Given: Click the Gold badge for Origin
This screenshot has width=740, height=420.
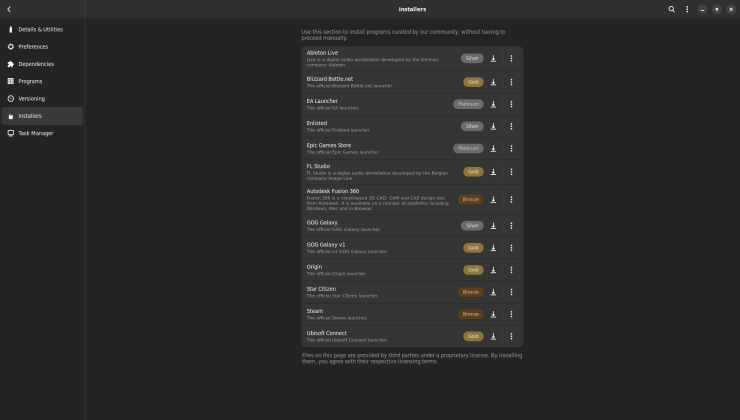Looking at the screenshot, I should tap(473, 270).
